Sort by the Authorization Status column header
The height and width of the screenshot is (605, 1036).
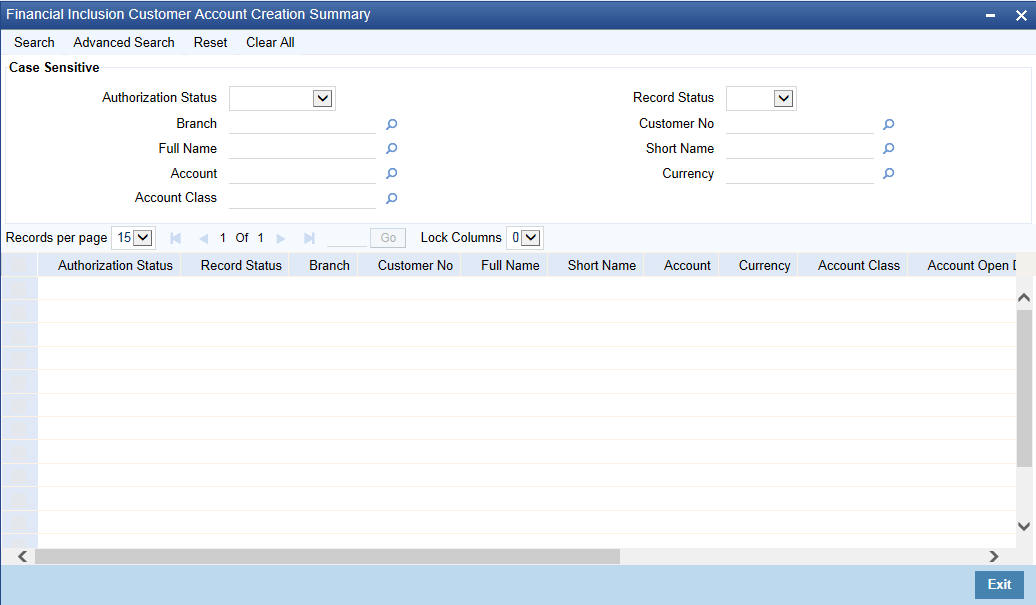click(115, 266)
